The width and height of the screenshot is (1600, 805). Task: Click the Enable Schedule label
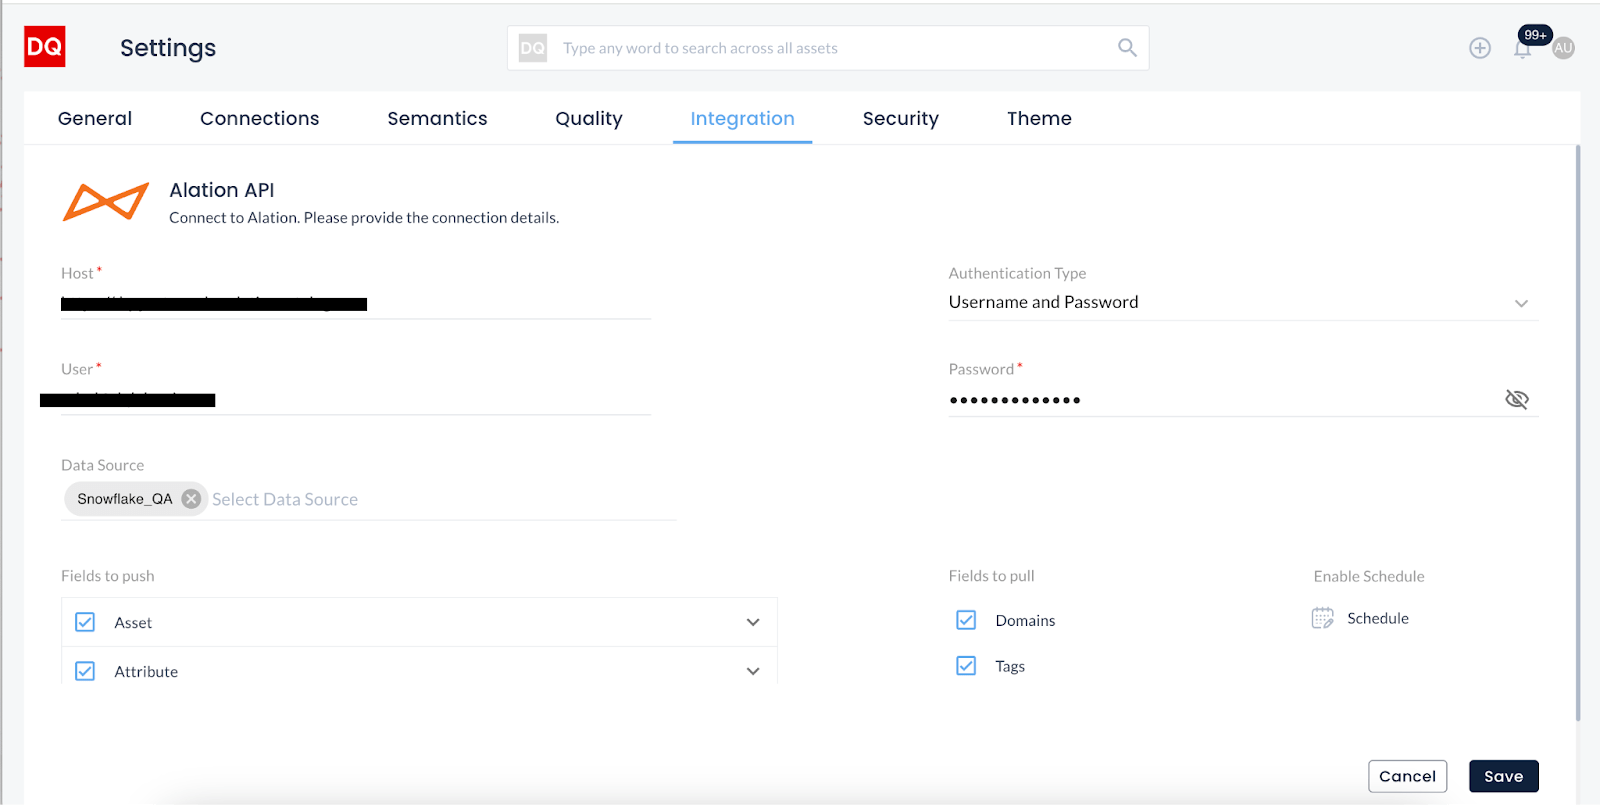click(1369, 576)
